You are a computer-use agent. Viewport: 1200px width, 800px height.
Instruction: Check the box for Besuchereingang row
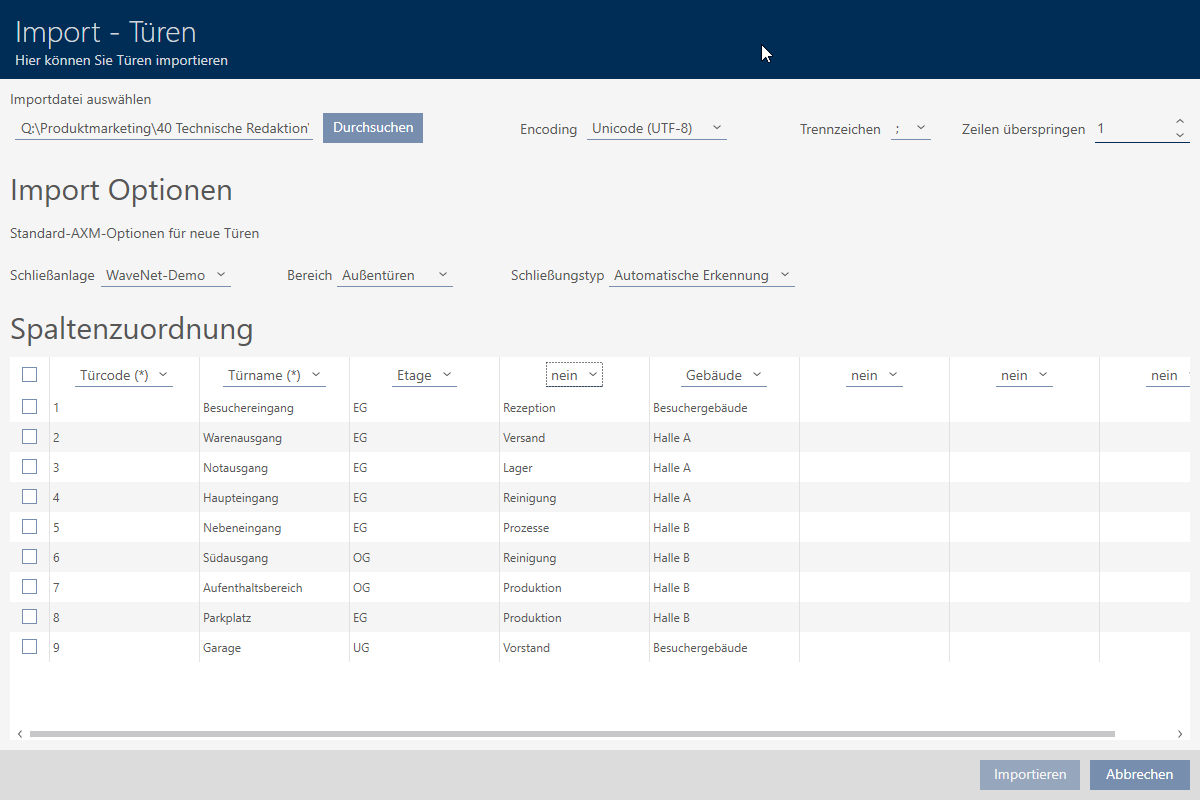click(x=29, y=407)
